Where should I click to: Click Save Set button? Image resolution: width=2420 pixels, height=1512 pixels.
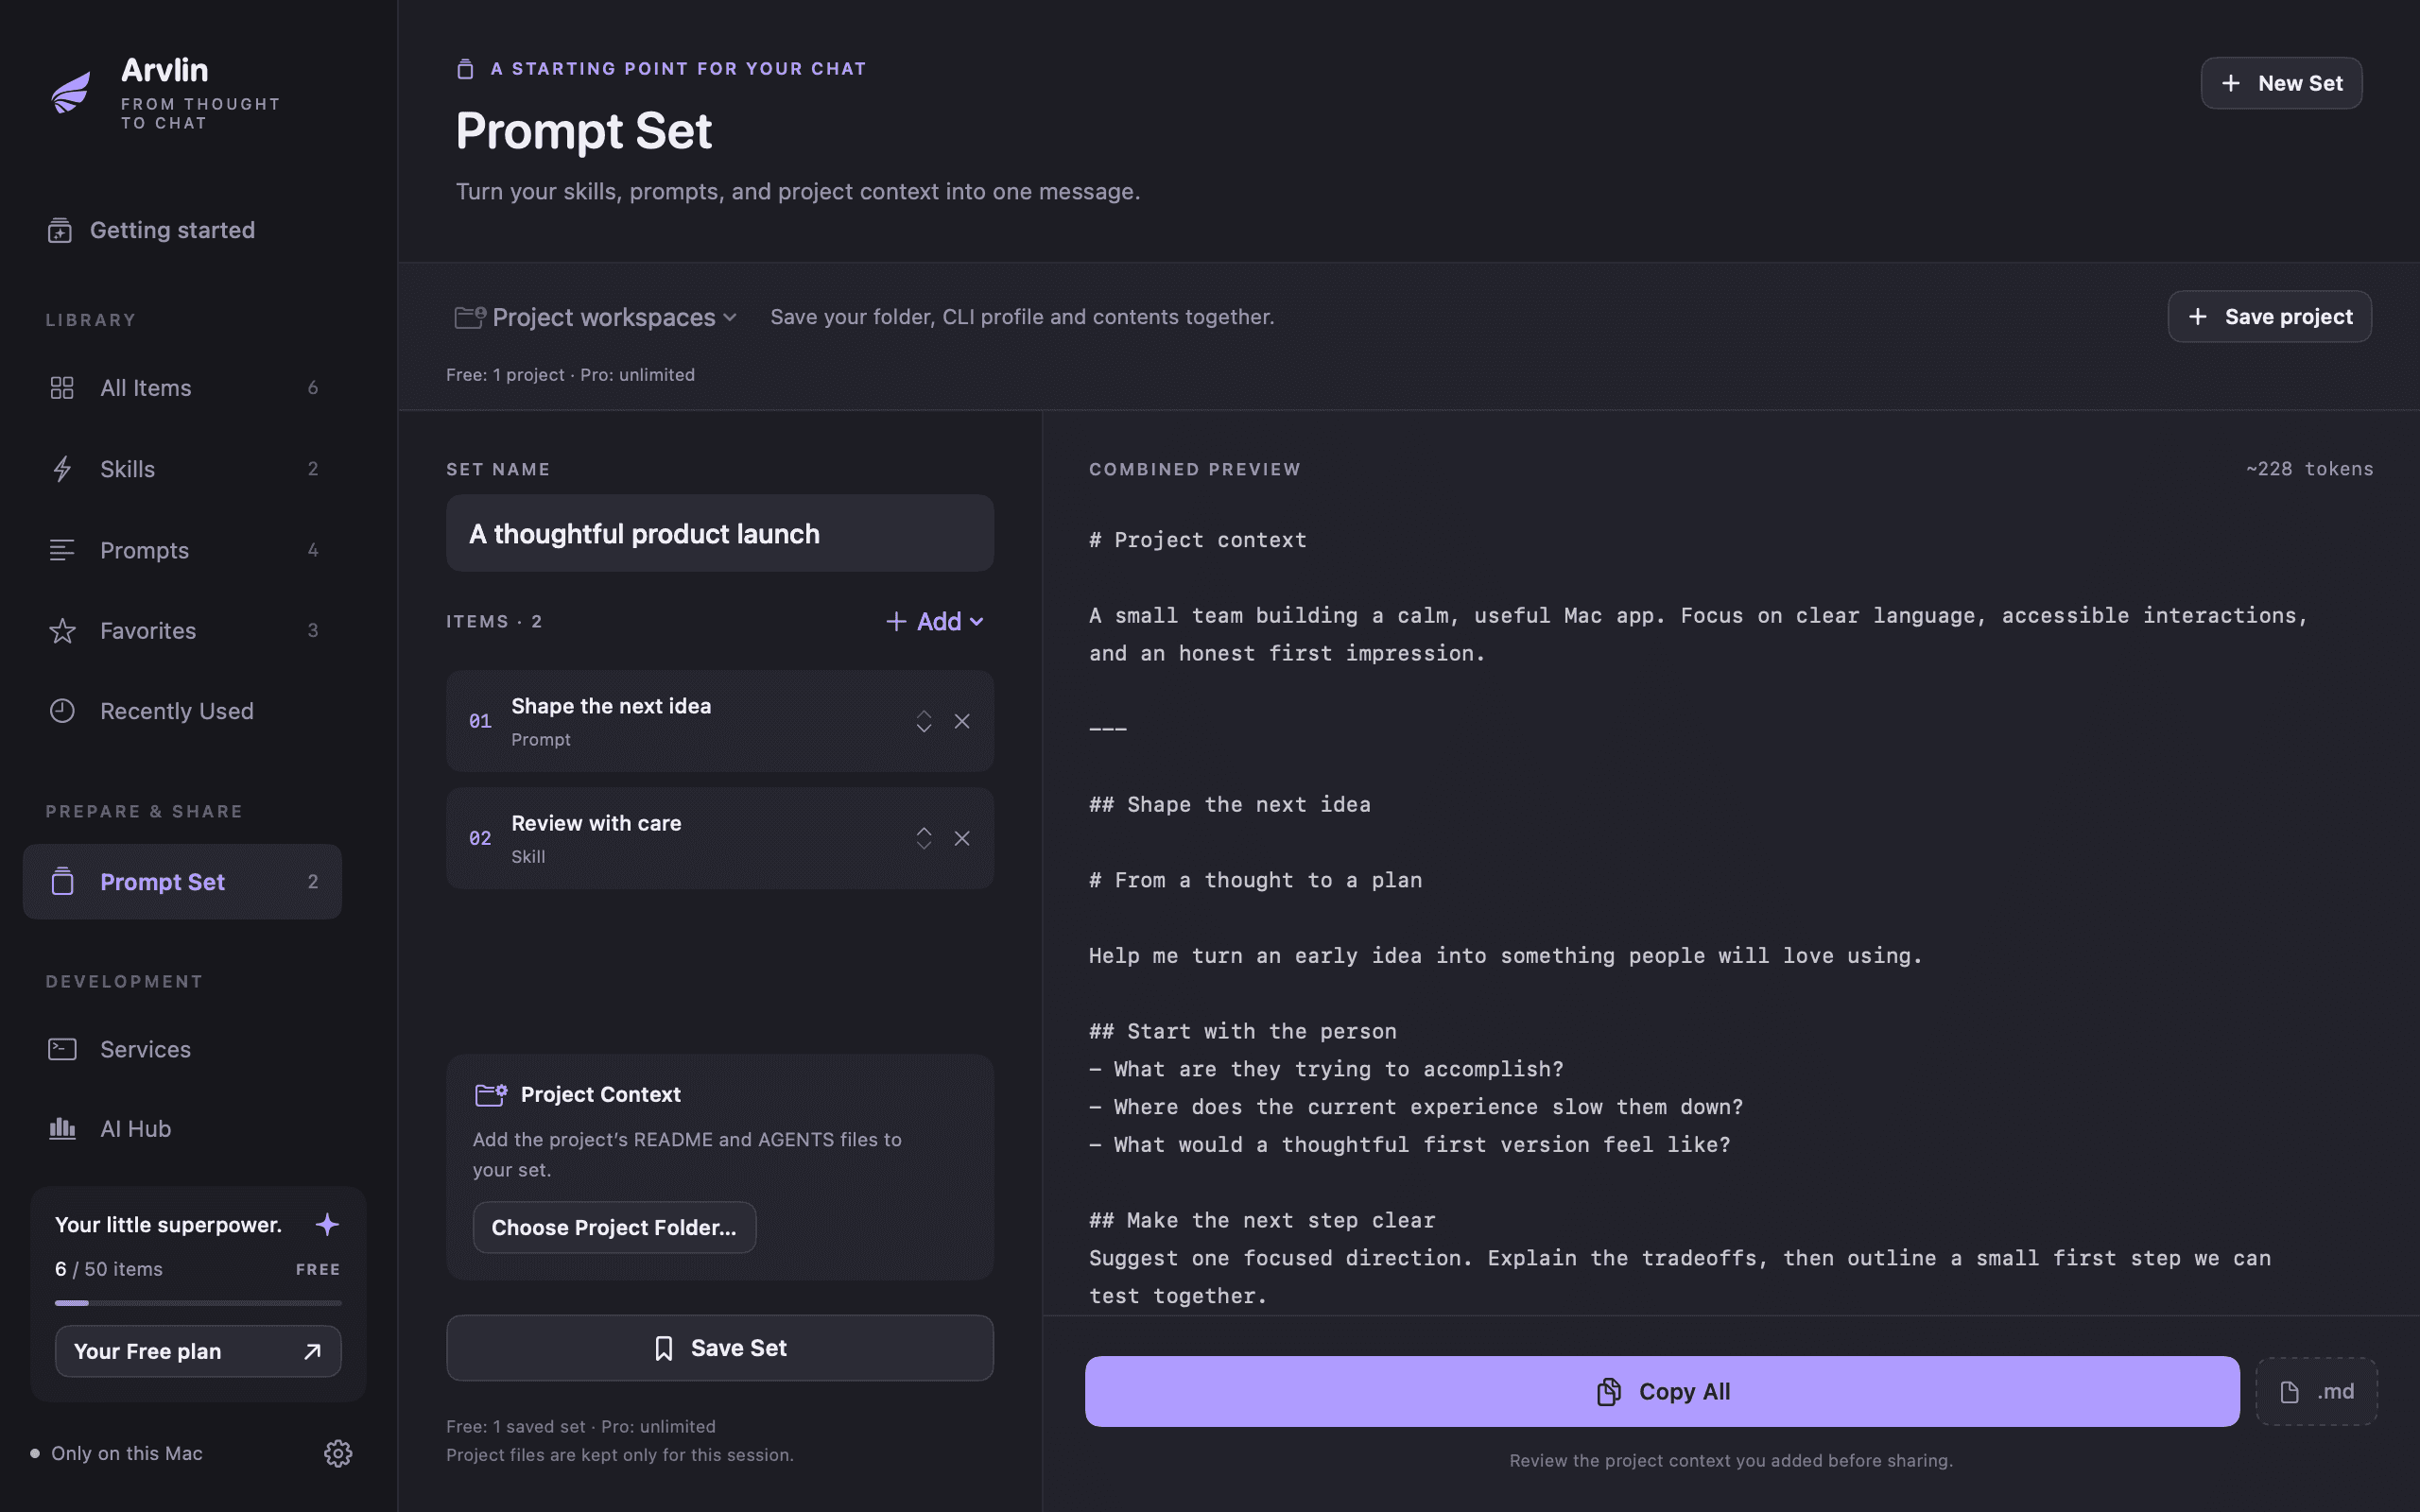[720, 1348]
